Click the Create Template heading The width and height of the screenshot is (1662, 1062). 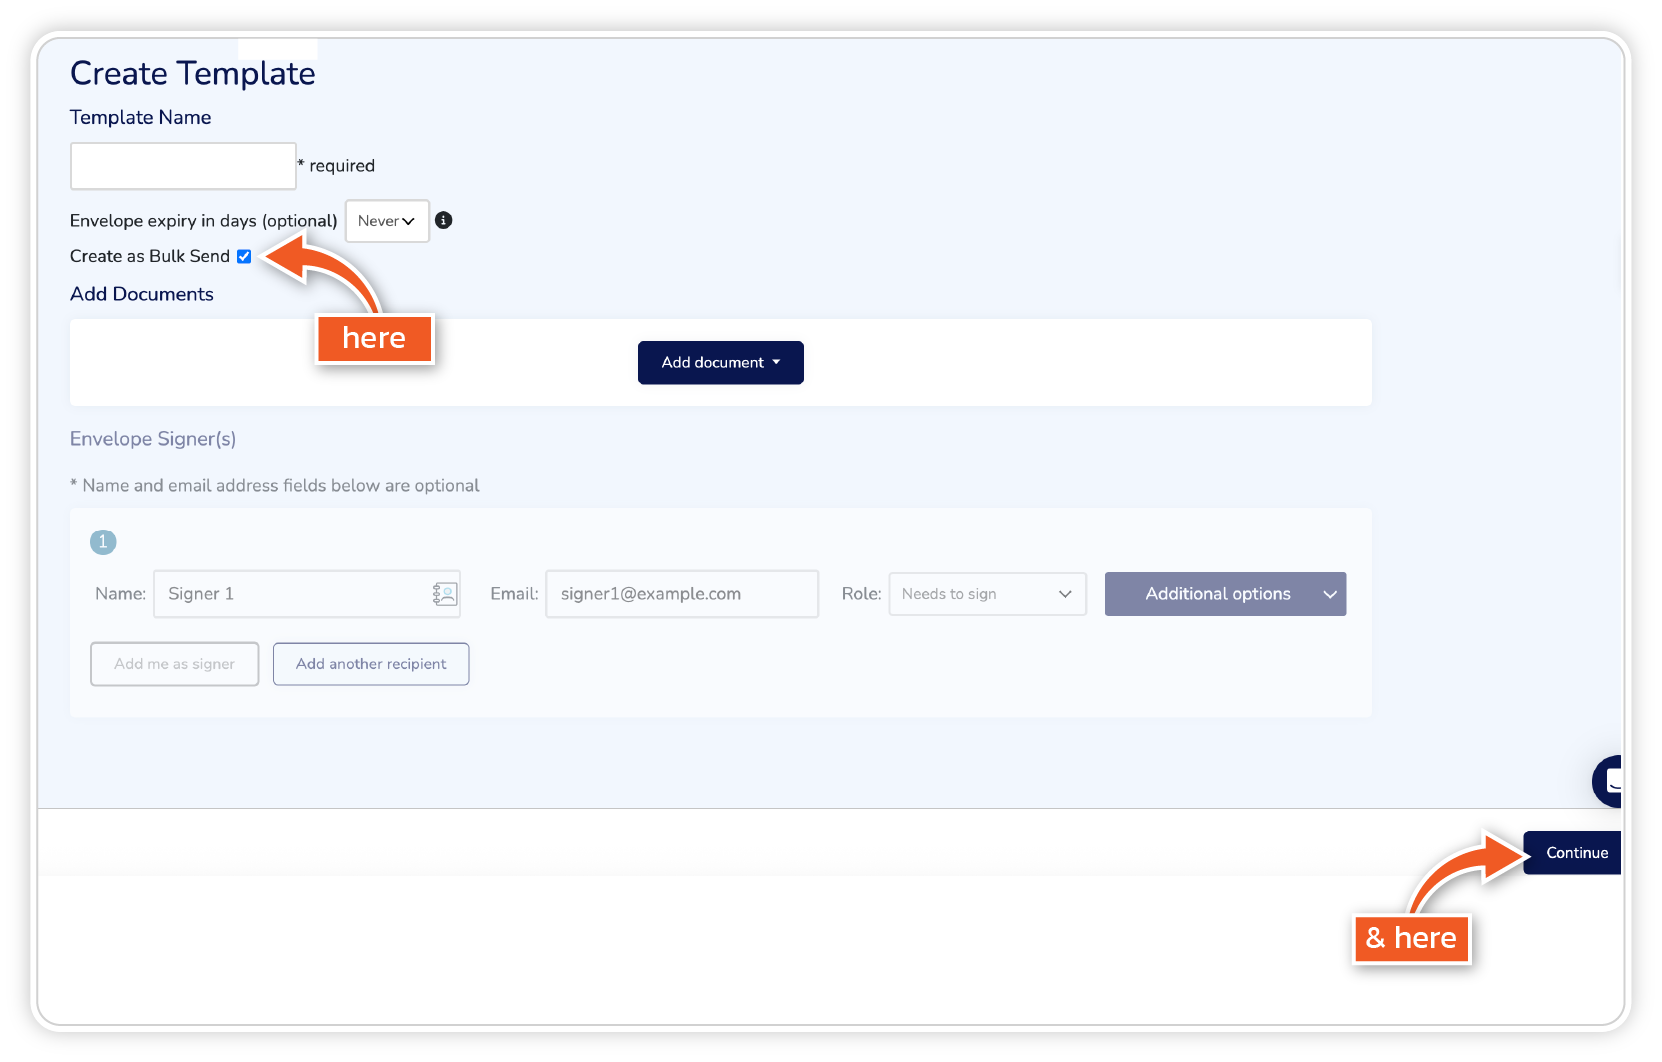[193, 73]
